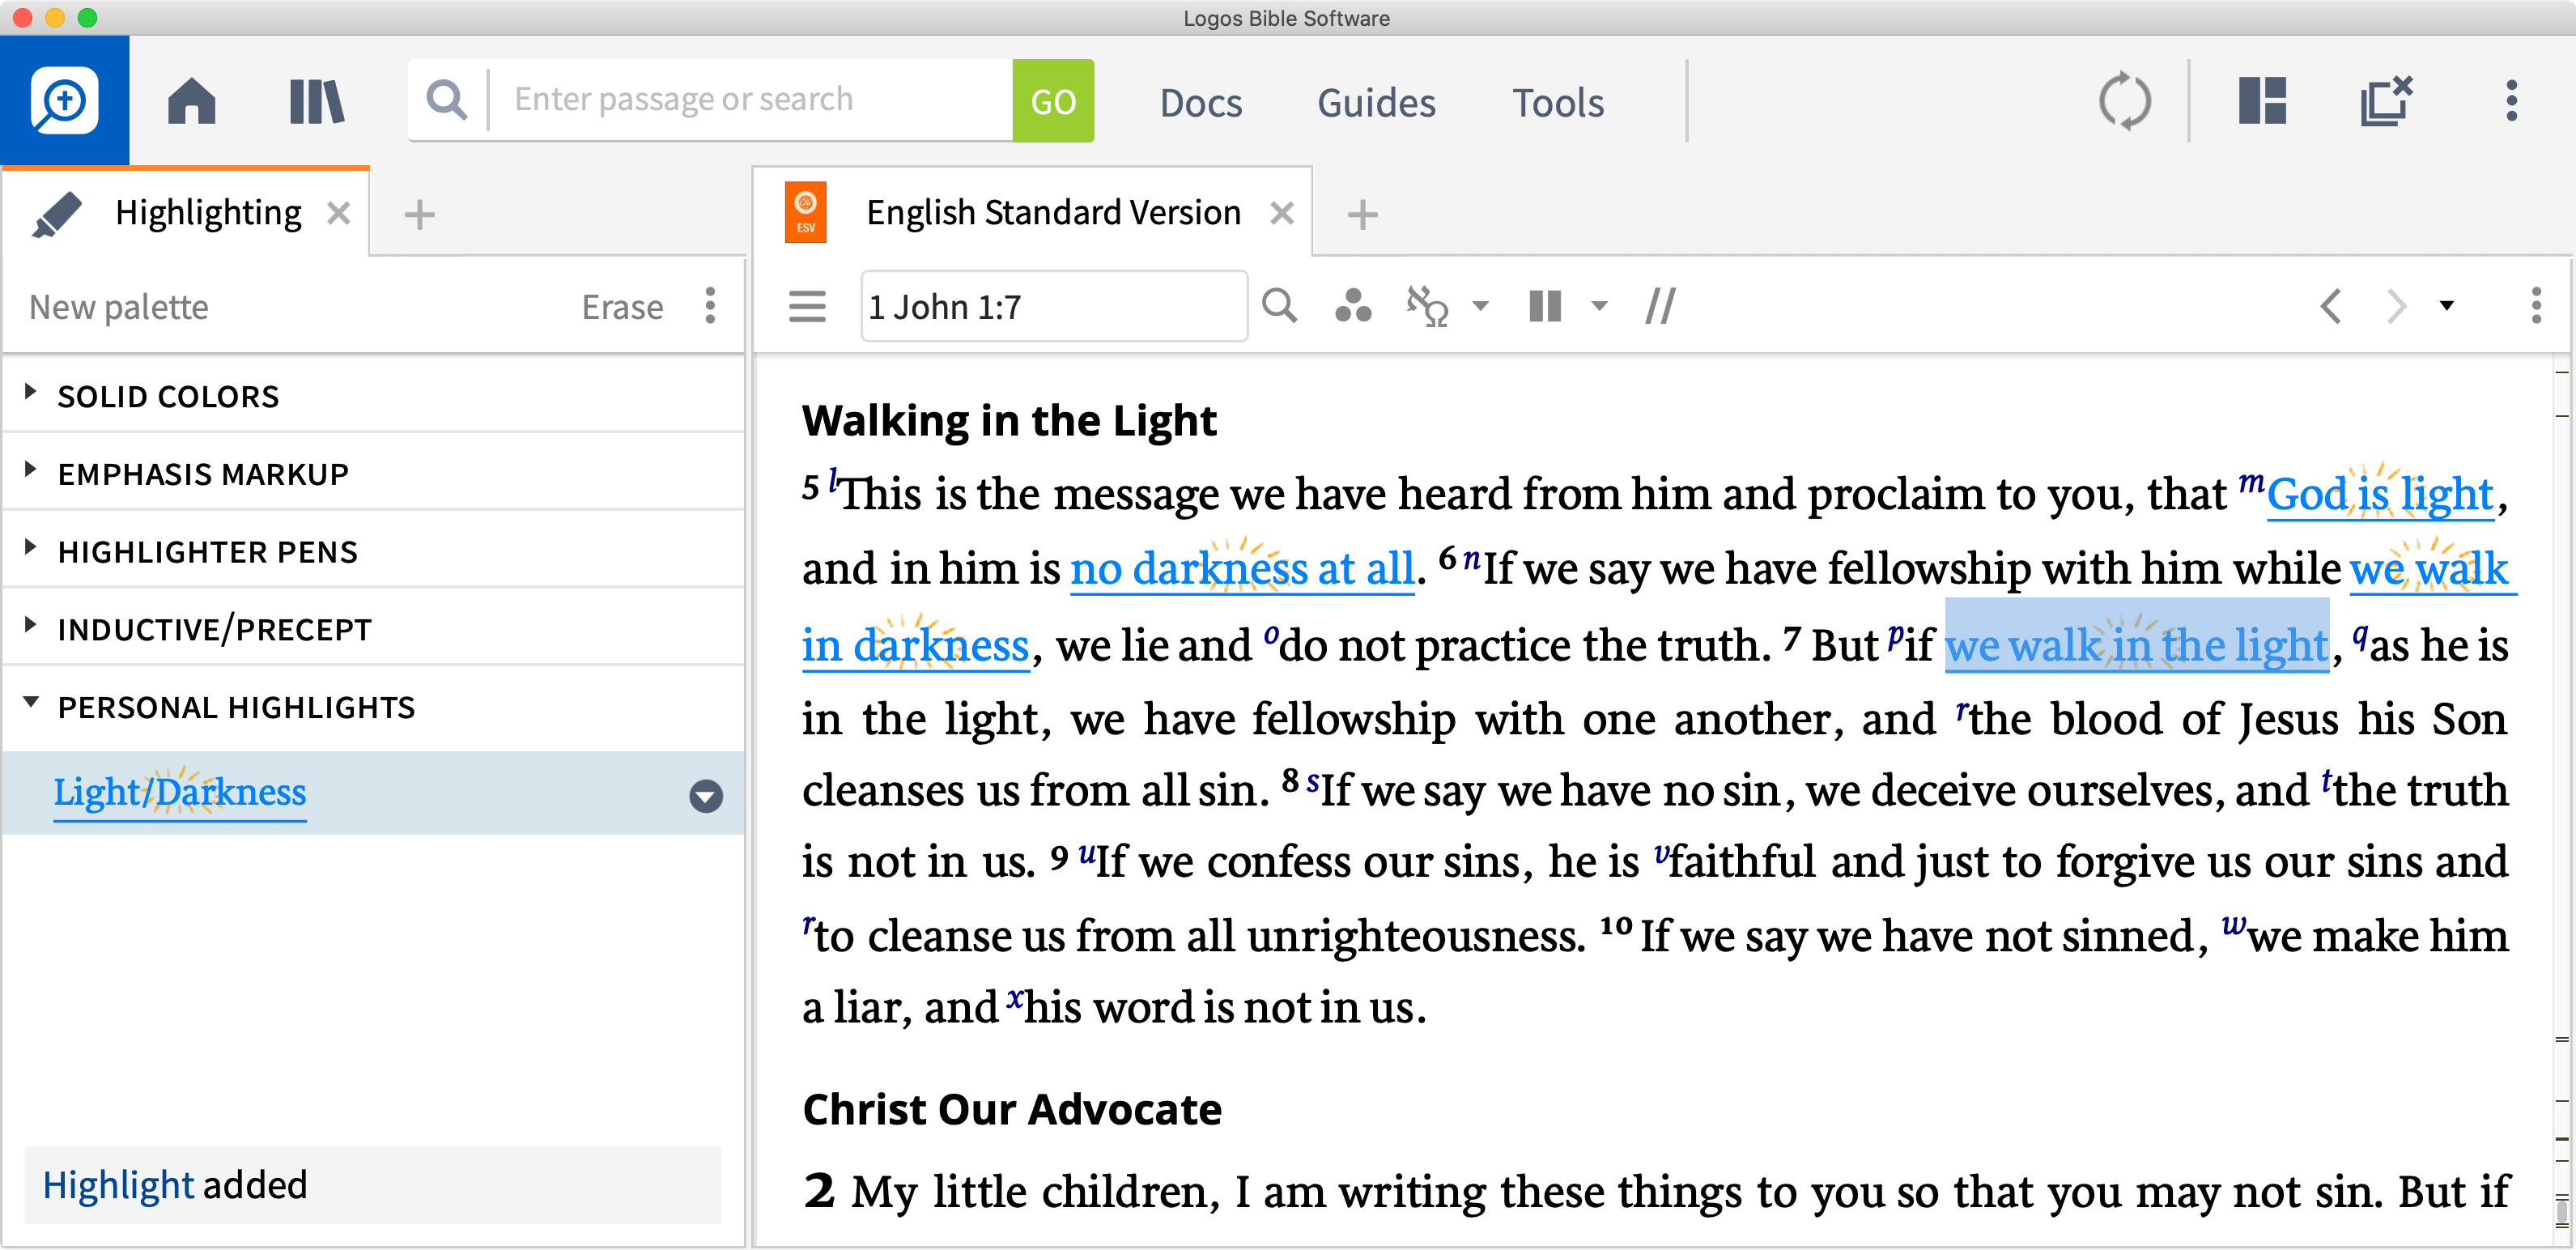This screenshot has height=1250, width=2576.
Task: Go forward with the right chevron
Action: (x=2396, y=306)
